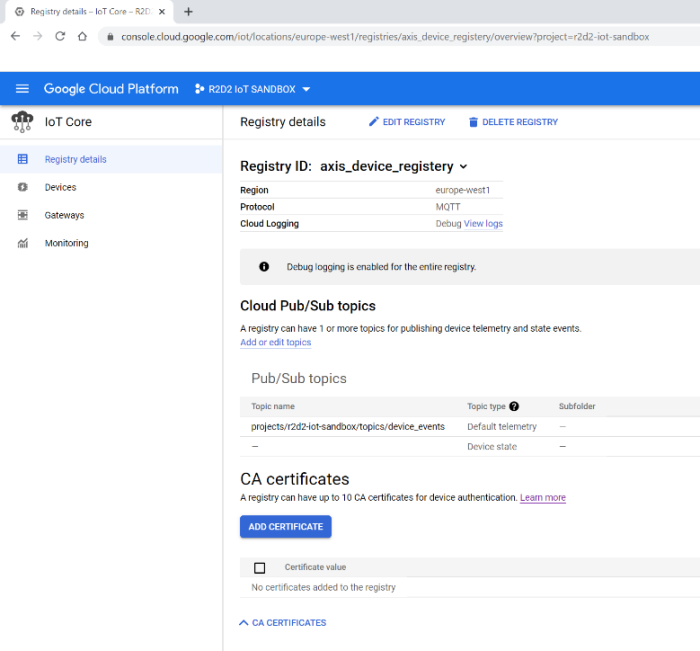The image size is (700, 651).
Task: Collapse the CA CERTIFICATES section
Action: (283, 622)
